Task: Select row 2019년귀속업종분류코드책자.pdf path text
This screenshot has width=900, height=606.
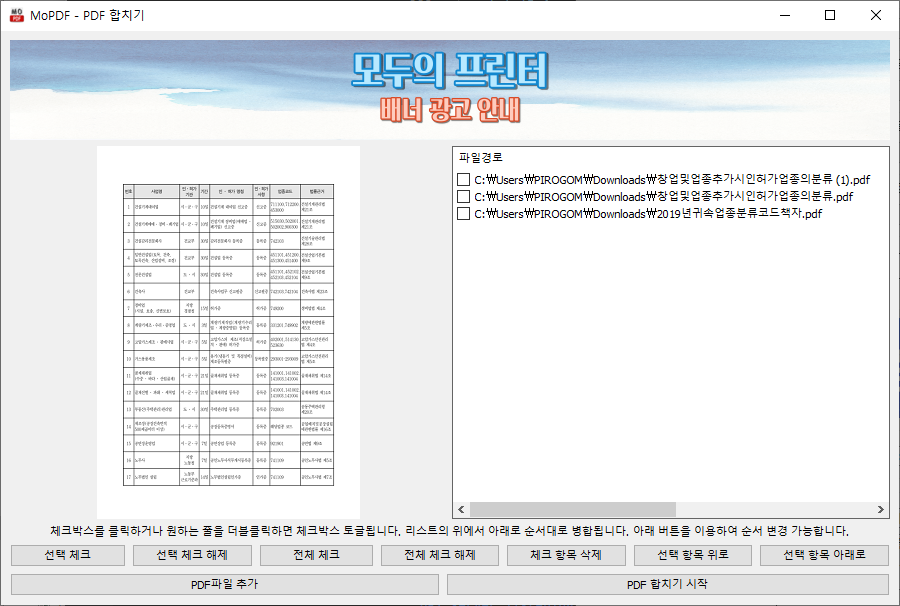Action: [648, 213]
